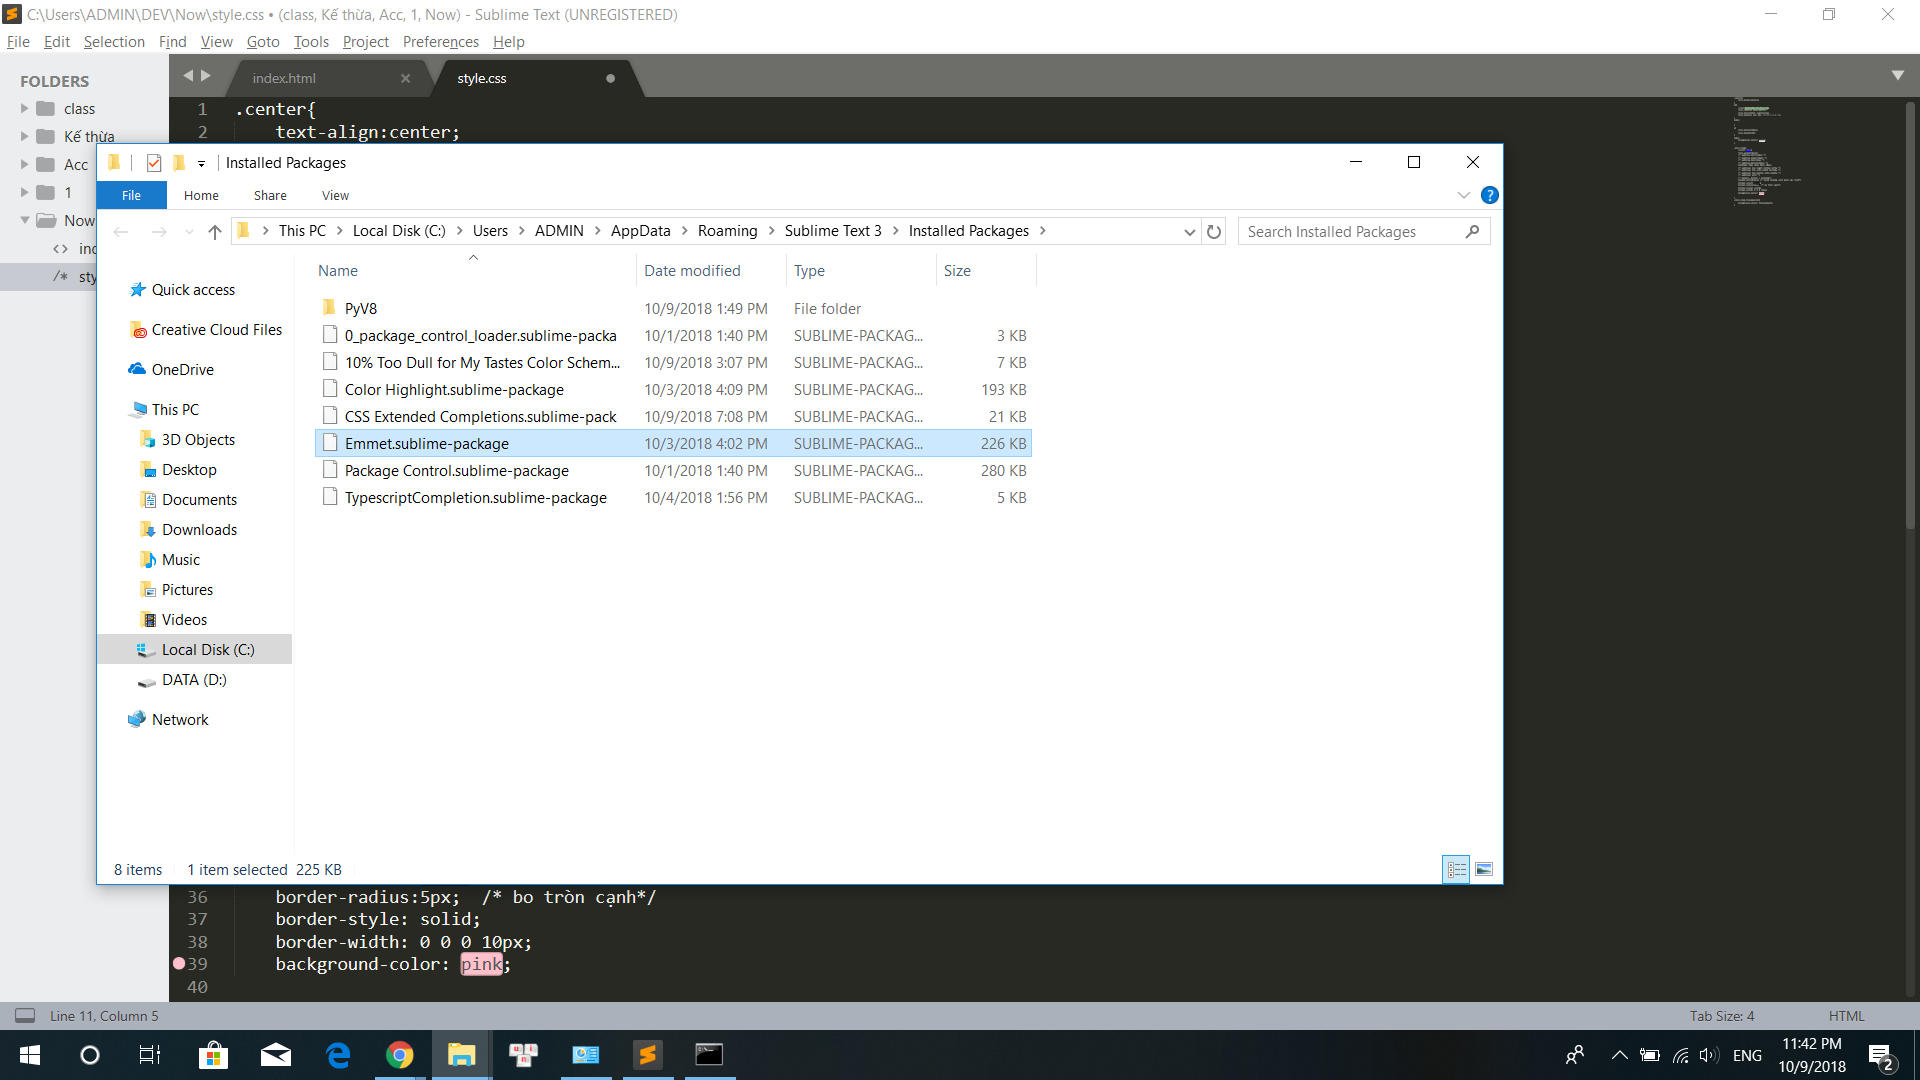Image resolution: width=1920 pixels, height=1080 pixels.
Task: Refresh the Installed Packages folder
Action: (1214, 232)
